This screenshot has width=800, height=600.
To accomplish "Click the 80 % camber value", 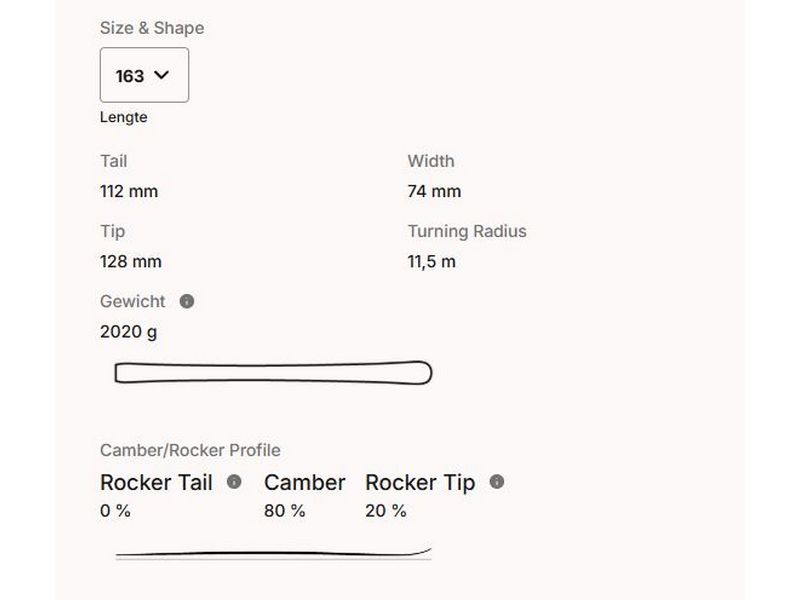I will (x=285, y=511).
